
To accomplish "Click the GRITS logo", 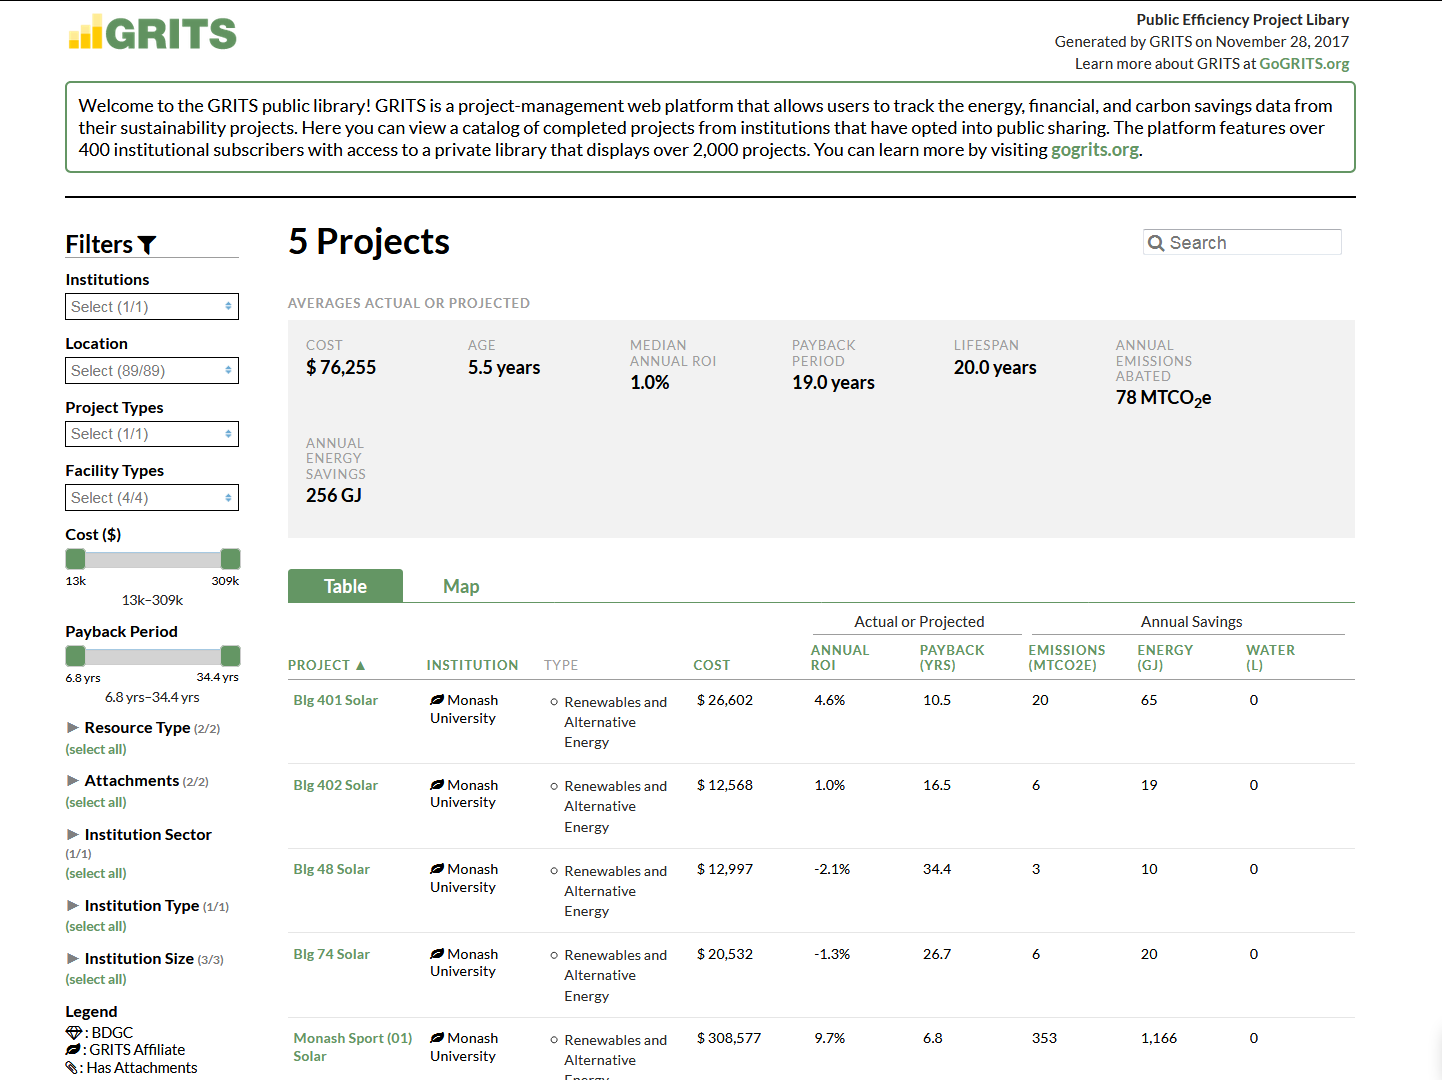I will [x=153, y=33].
